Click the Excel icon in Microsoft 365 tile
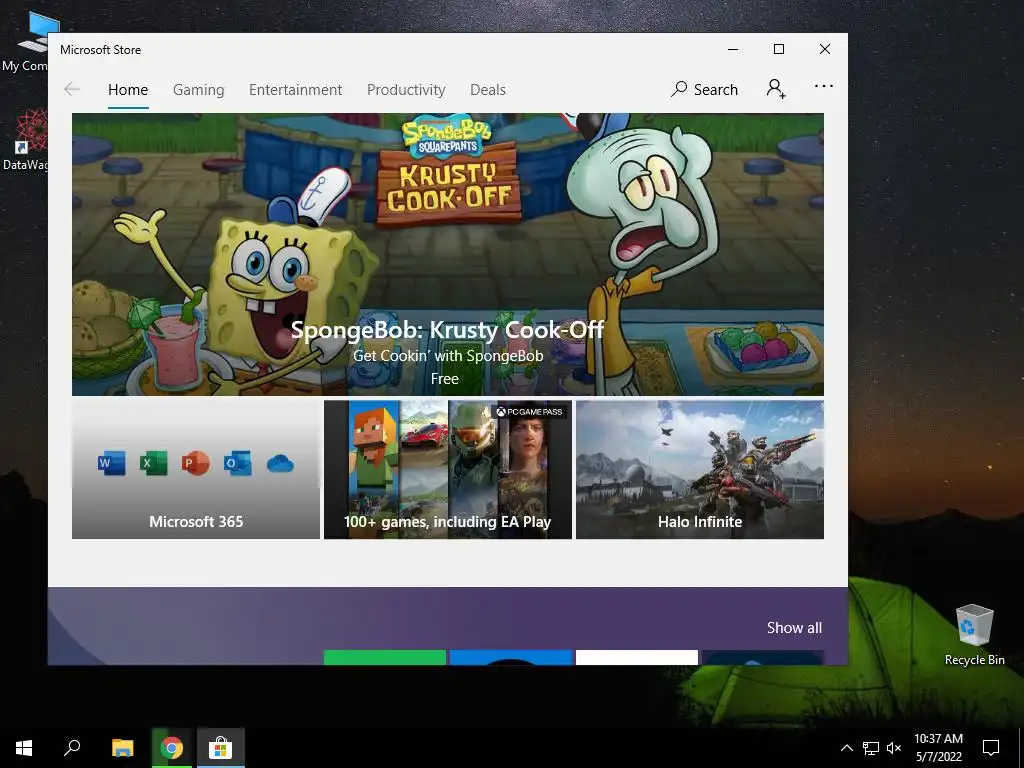Screen dimensions: 1024x768 point(153,463)
